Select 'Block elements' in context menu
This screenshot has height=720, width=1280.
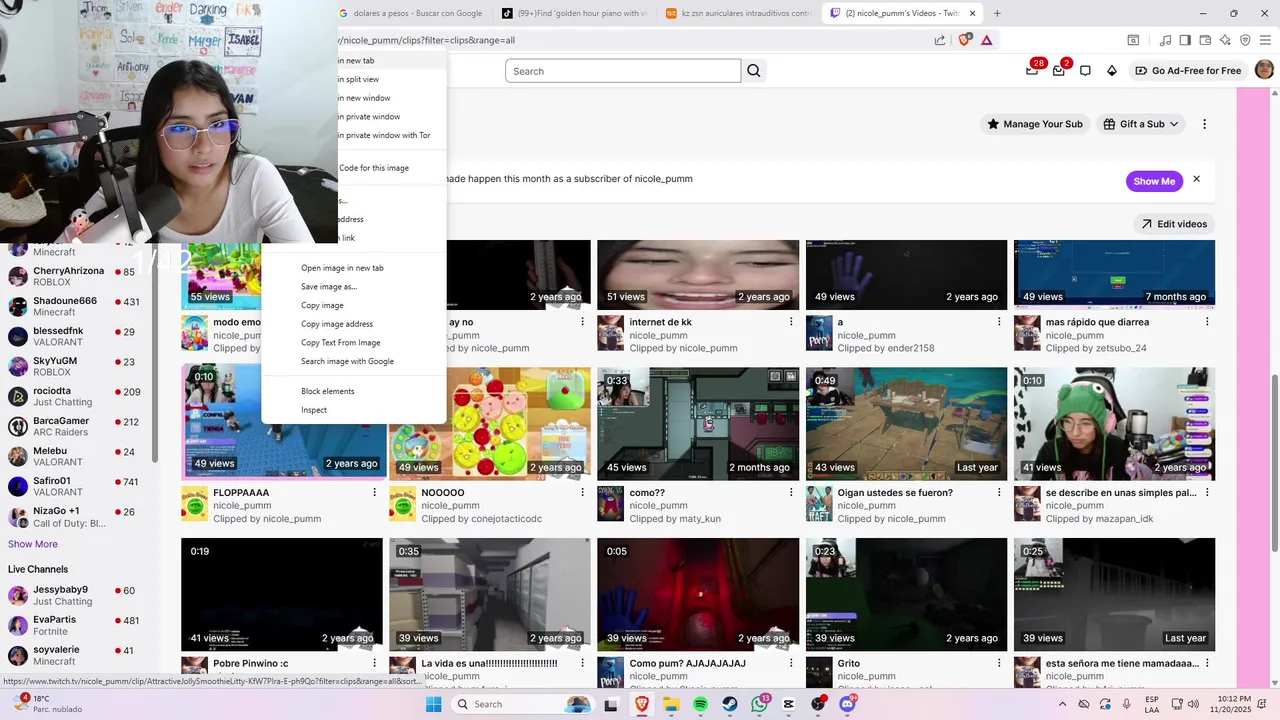pyautogui.click(x=328, y=391)
